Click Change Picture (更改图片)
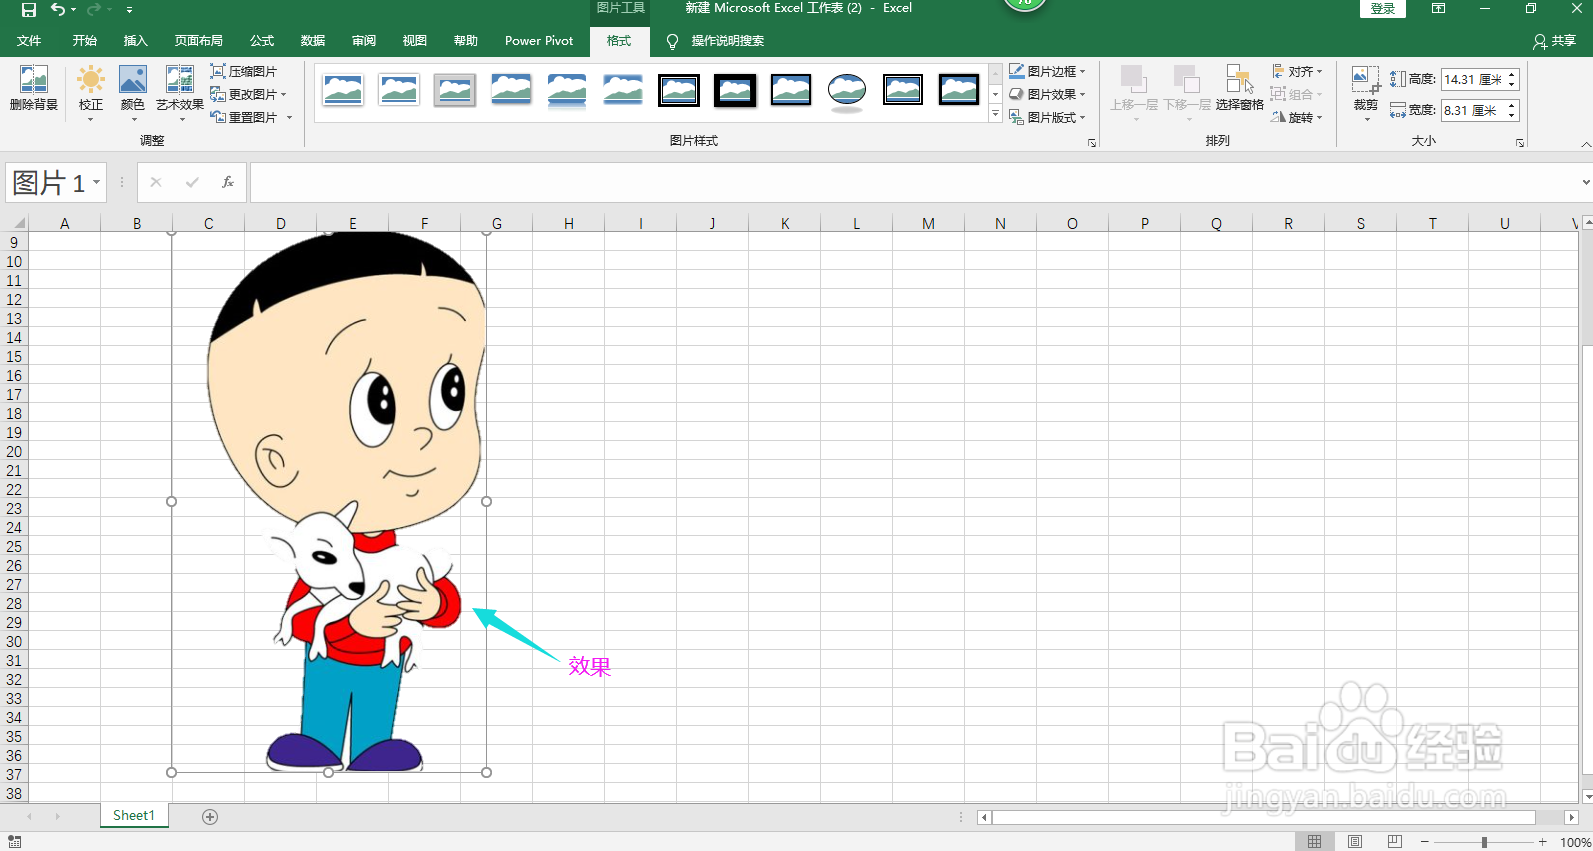 (x=248, y=94)
